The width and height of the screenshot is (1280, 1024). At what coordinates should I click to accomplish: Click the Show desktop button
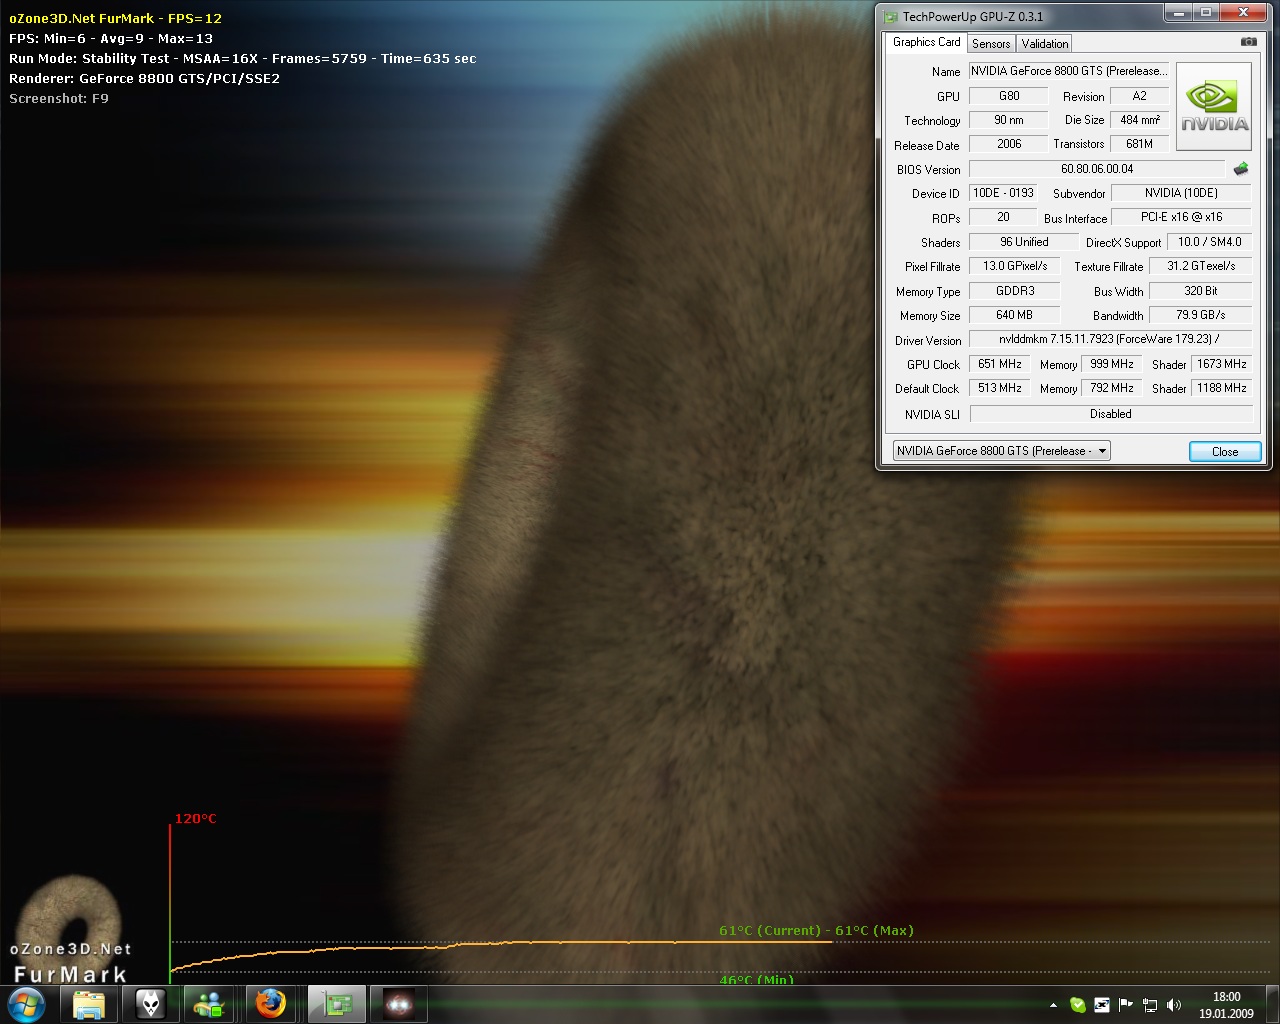1272,1004
